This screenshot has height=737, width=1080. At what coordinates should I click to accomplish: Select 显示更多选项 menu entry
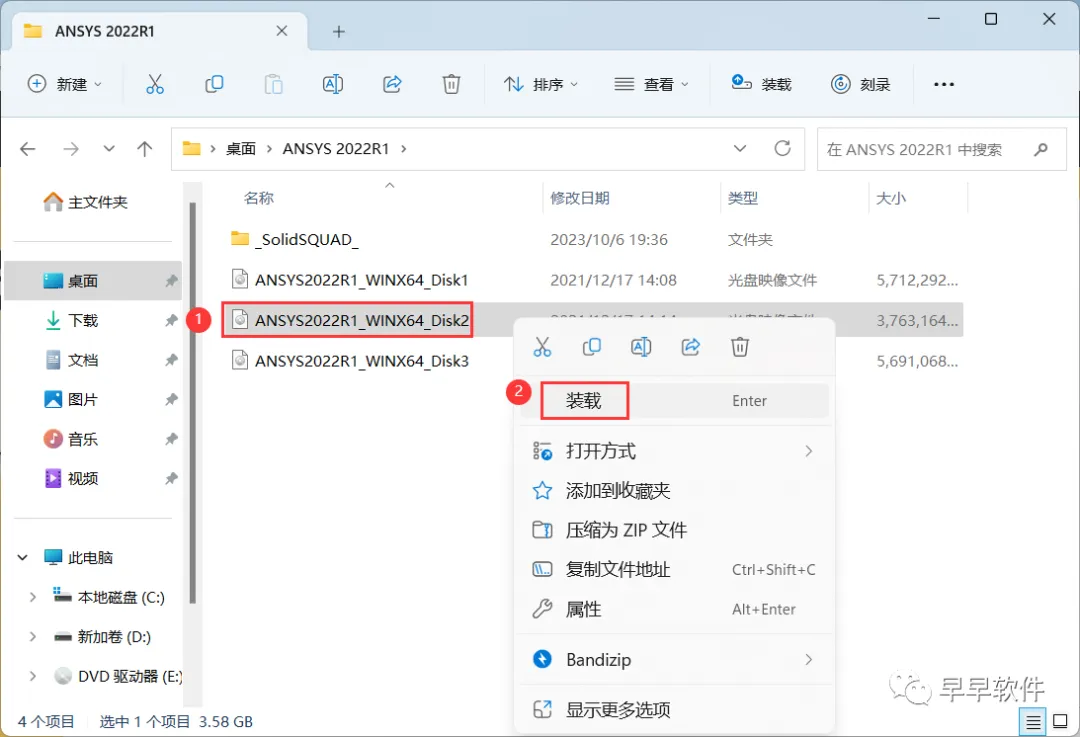point(674,709)
